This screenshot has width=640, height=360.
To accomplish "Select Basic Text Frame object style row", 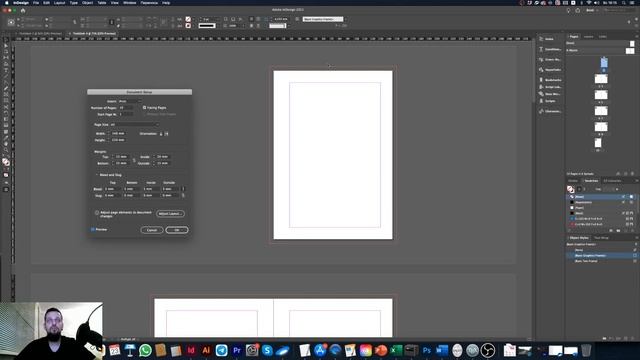I will pos(601,261).
